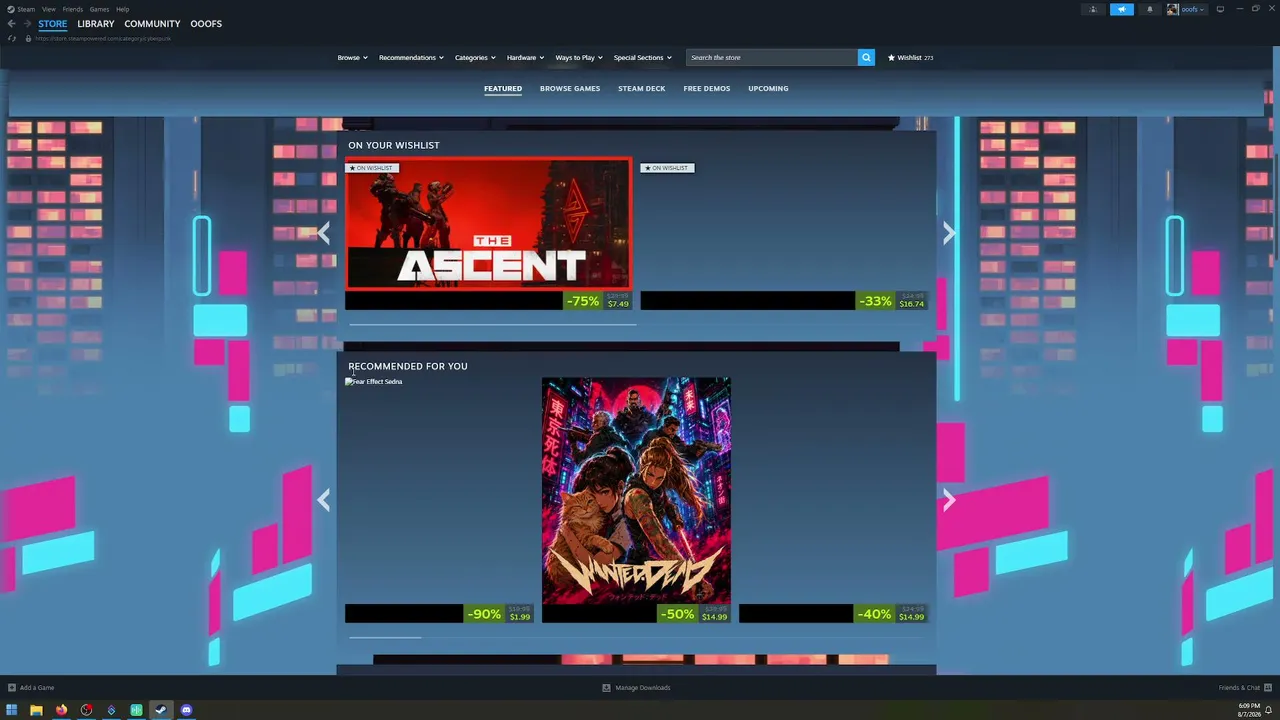1280x720 pixels.
Task: Click the Steam taskbar icon
Action: point(160,710)
